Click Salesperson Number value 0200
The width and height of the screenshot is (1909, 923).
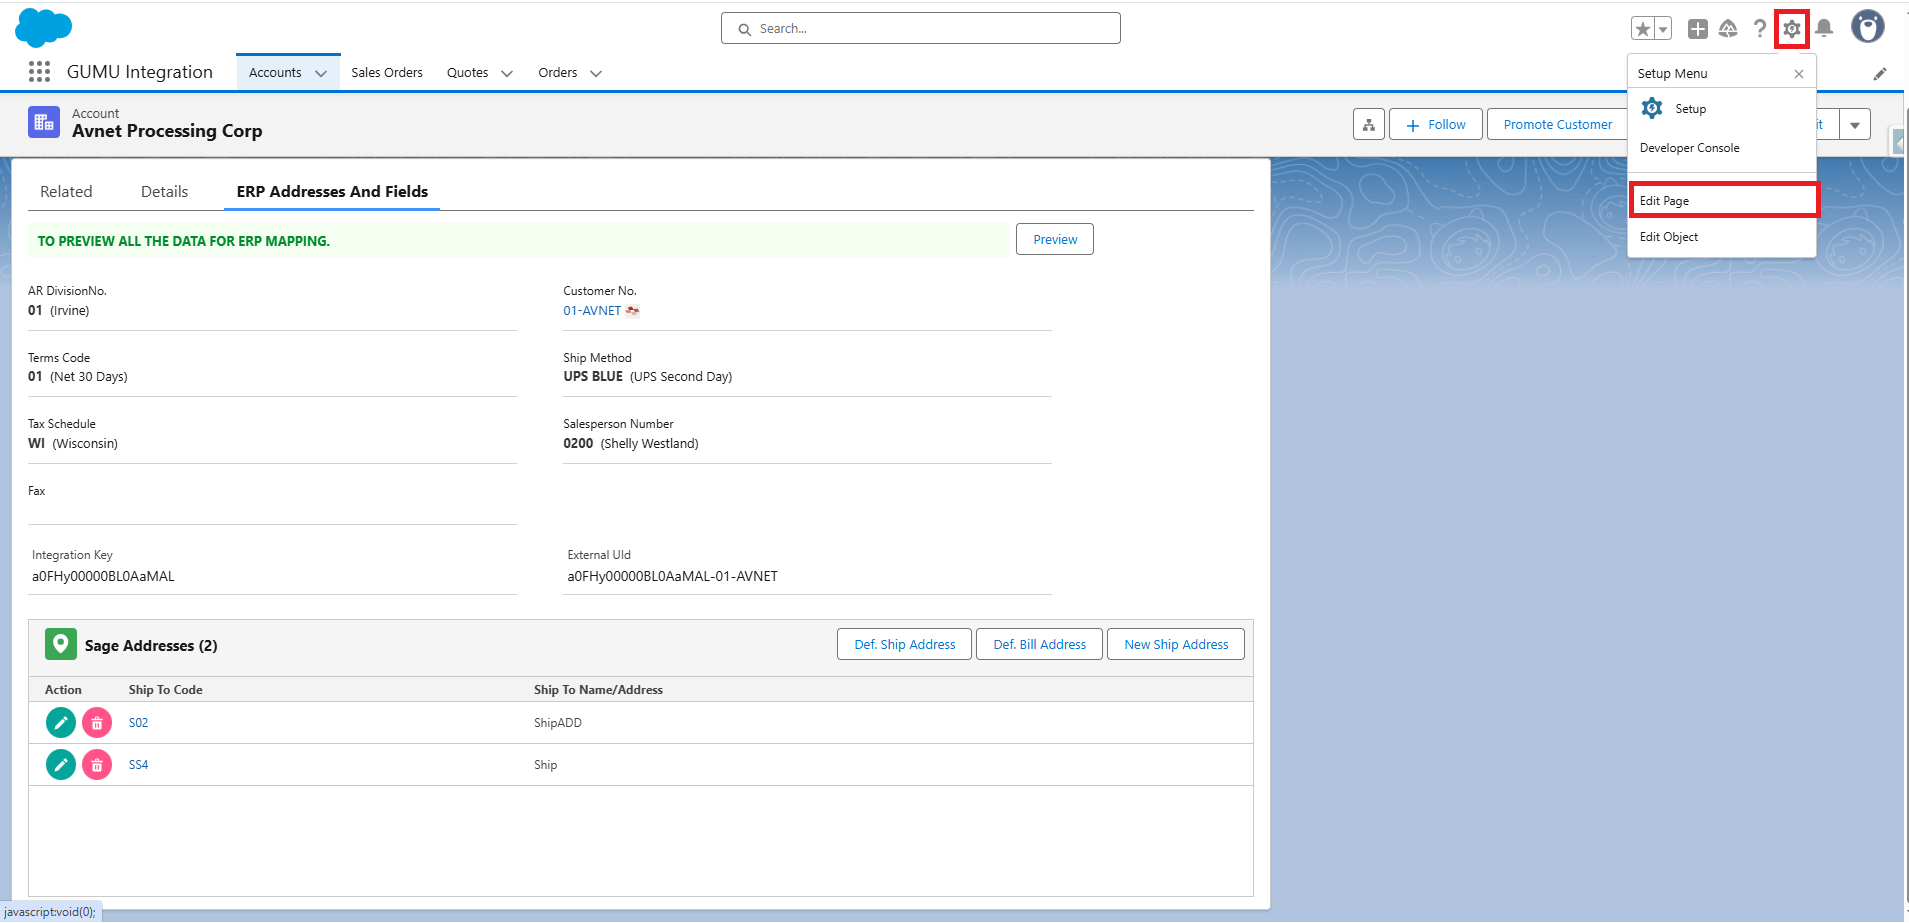point(578,443)
